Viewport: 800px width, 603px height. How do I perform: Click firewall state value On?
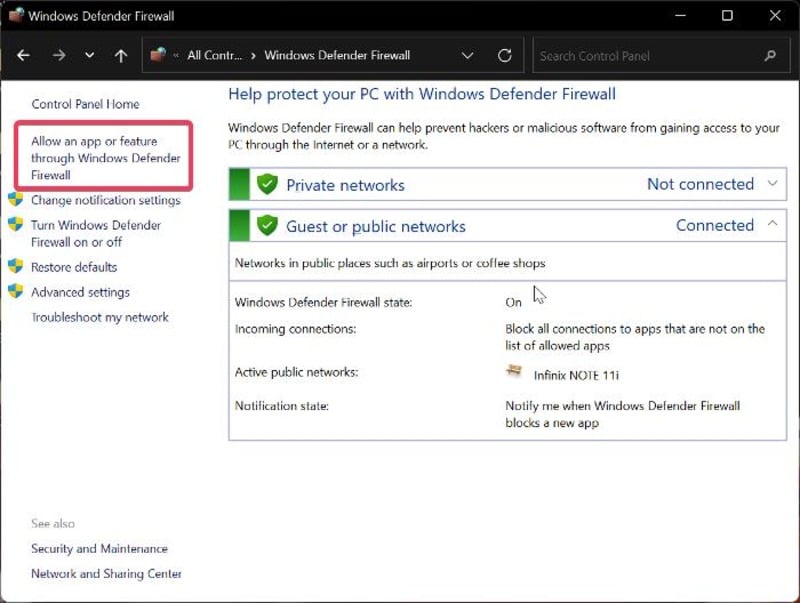pyautogui.click(x=513, y=303)
